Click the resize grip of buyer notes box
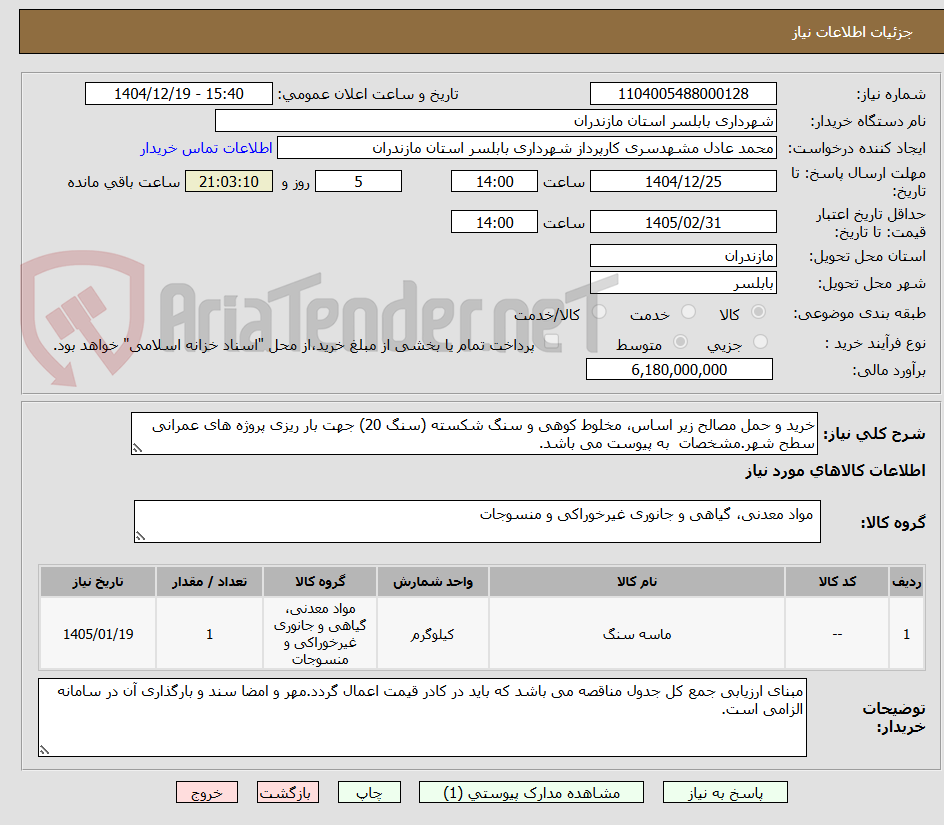 (x=45, y=750)
